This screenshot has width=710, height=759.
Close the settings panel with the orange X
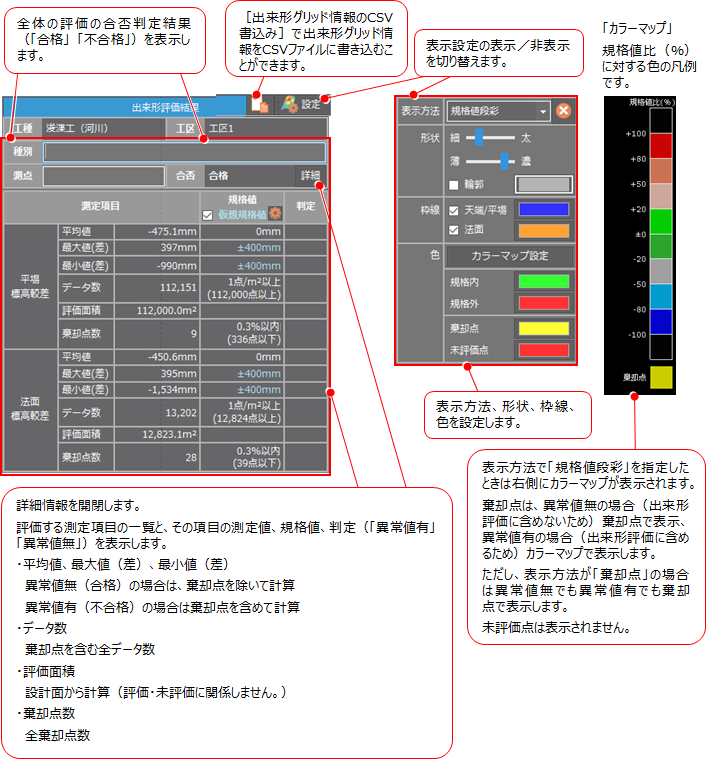564,111
